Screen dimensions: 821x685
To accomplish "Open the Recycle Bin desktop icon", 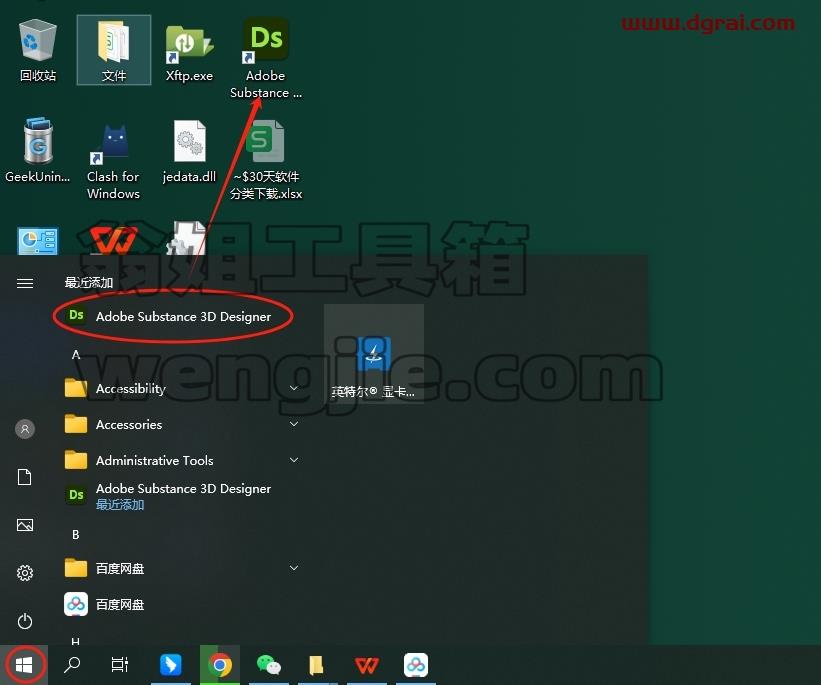I will click(38, 50).
